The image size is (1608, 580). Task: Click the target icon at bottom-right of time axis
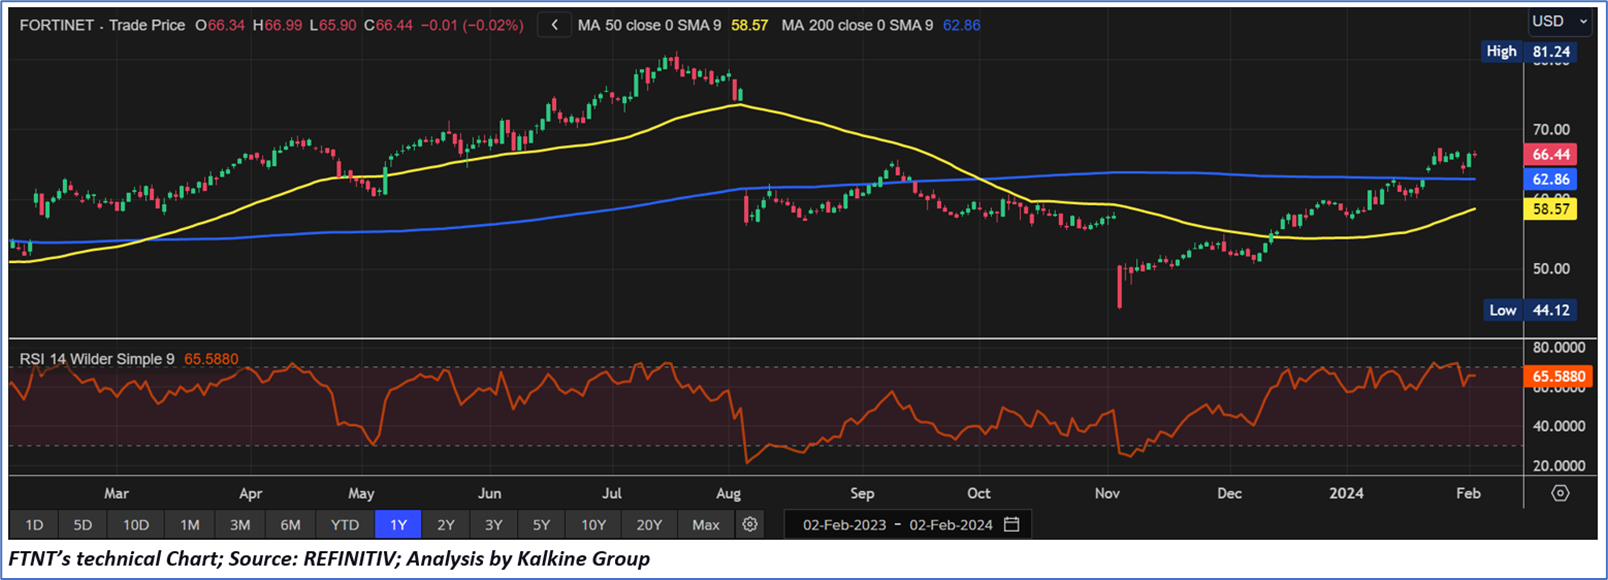(1560, 493)
